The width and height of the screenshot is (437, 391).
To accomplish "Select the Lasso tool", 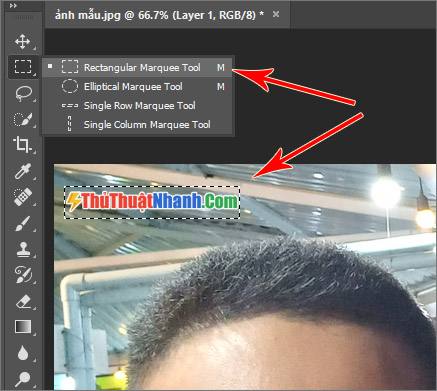I will coord(23,94).
